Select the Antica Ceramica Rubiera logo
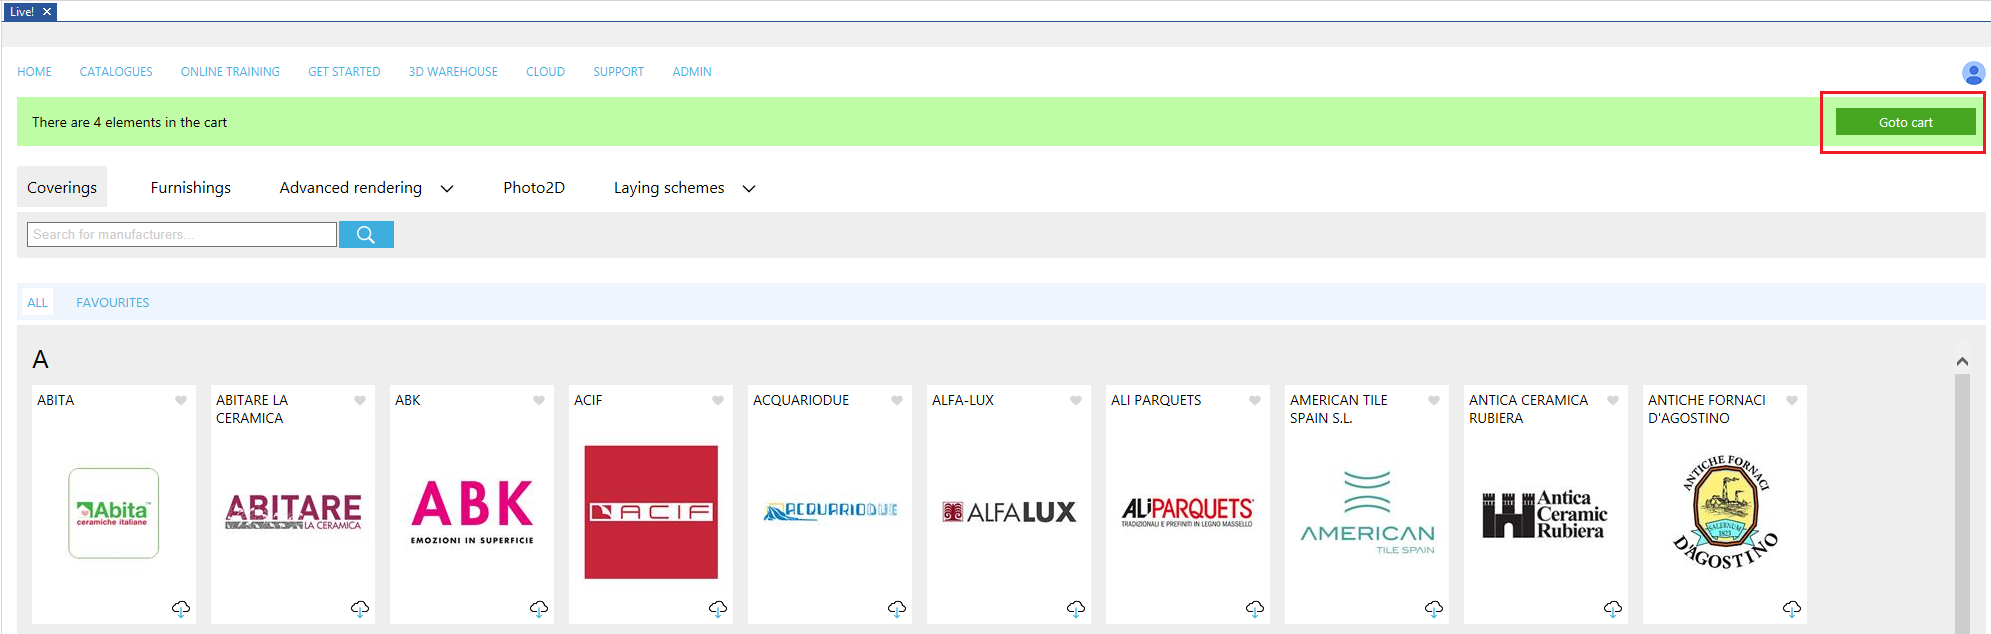Screen dimensions: 1991x634 1546,514
